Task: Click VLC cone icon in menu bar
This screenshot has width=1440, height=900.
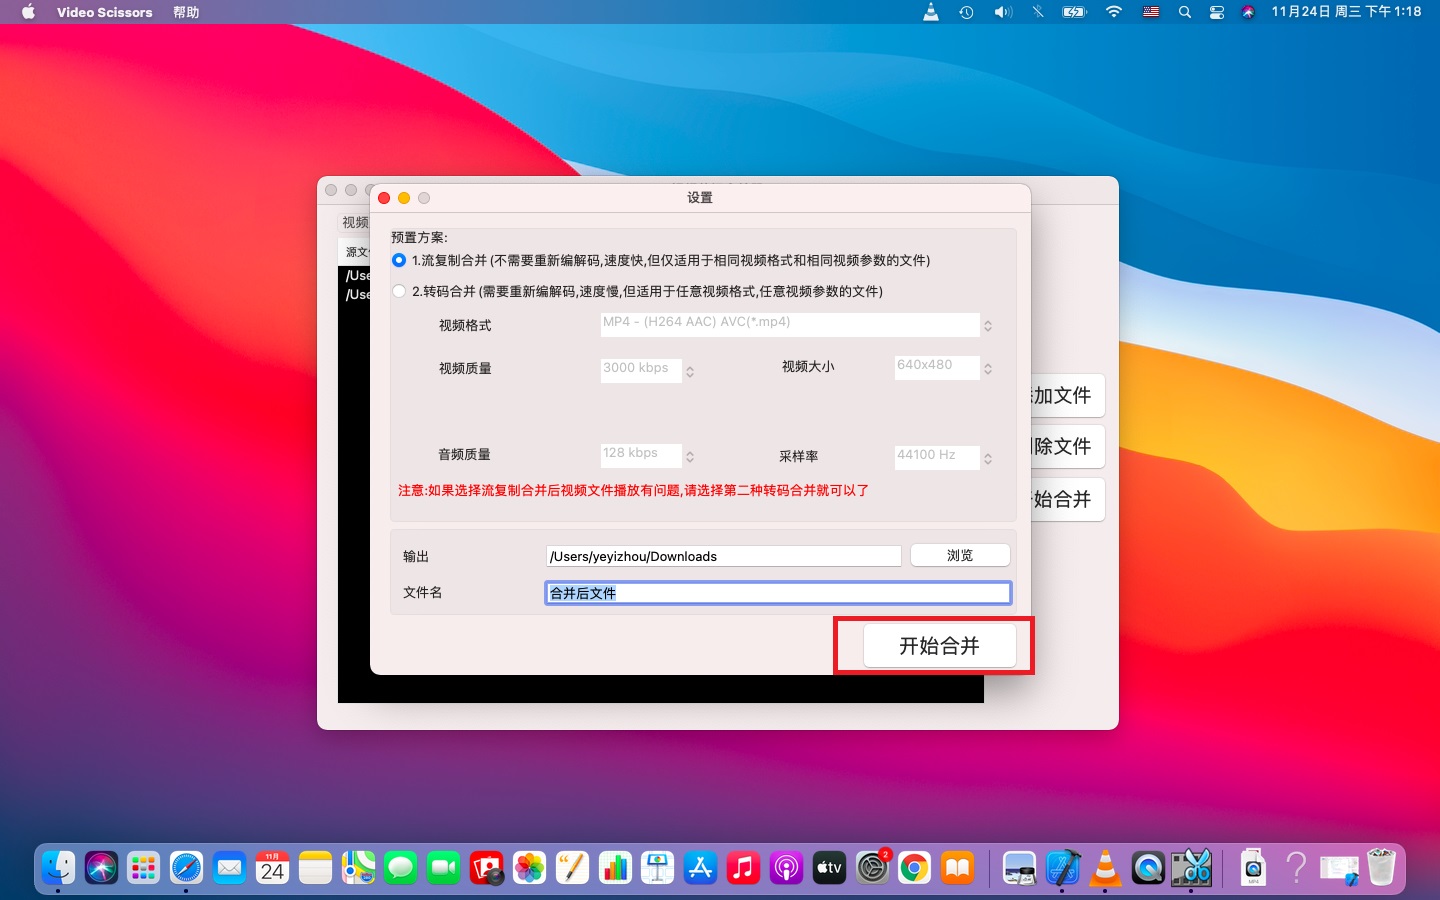Action: (931, 12)
